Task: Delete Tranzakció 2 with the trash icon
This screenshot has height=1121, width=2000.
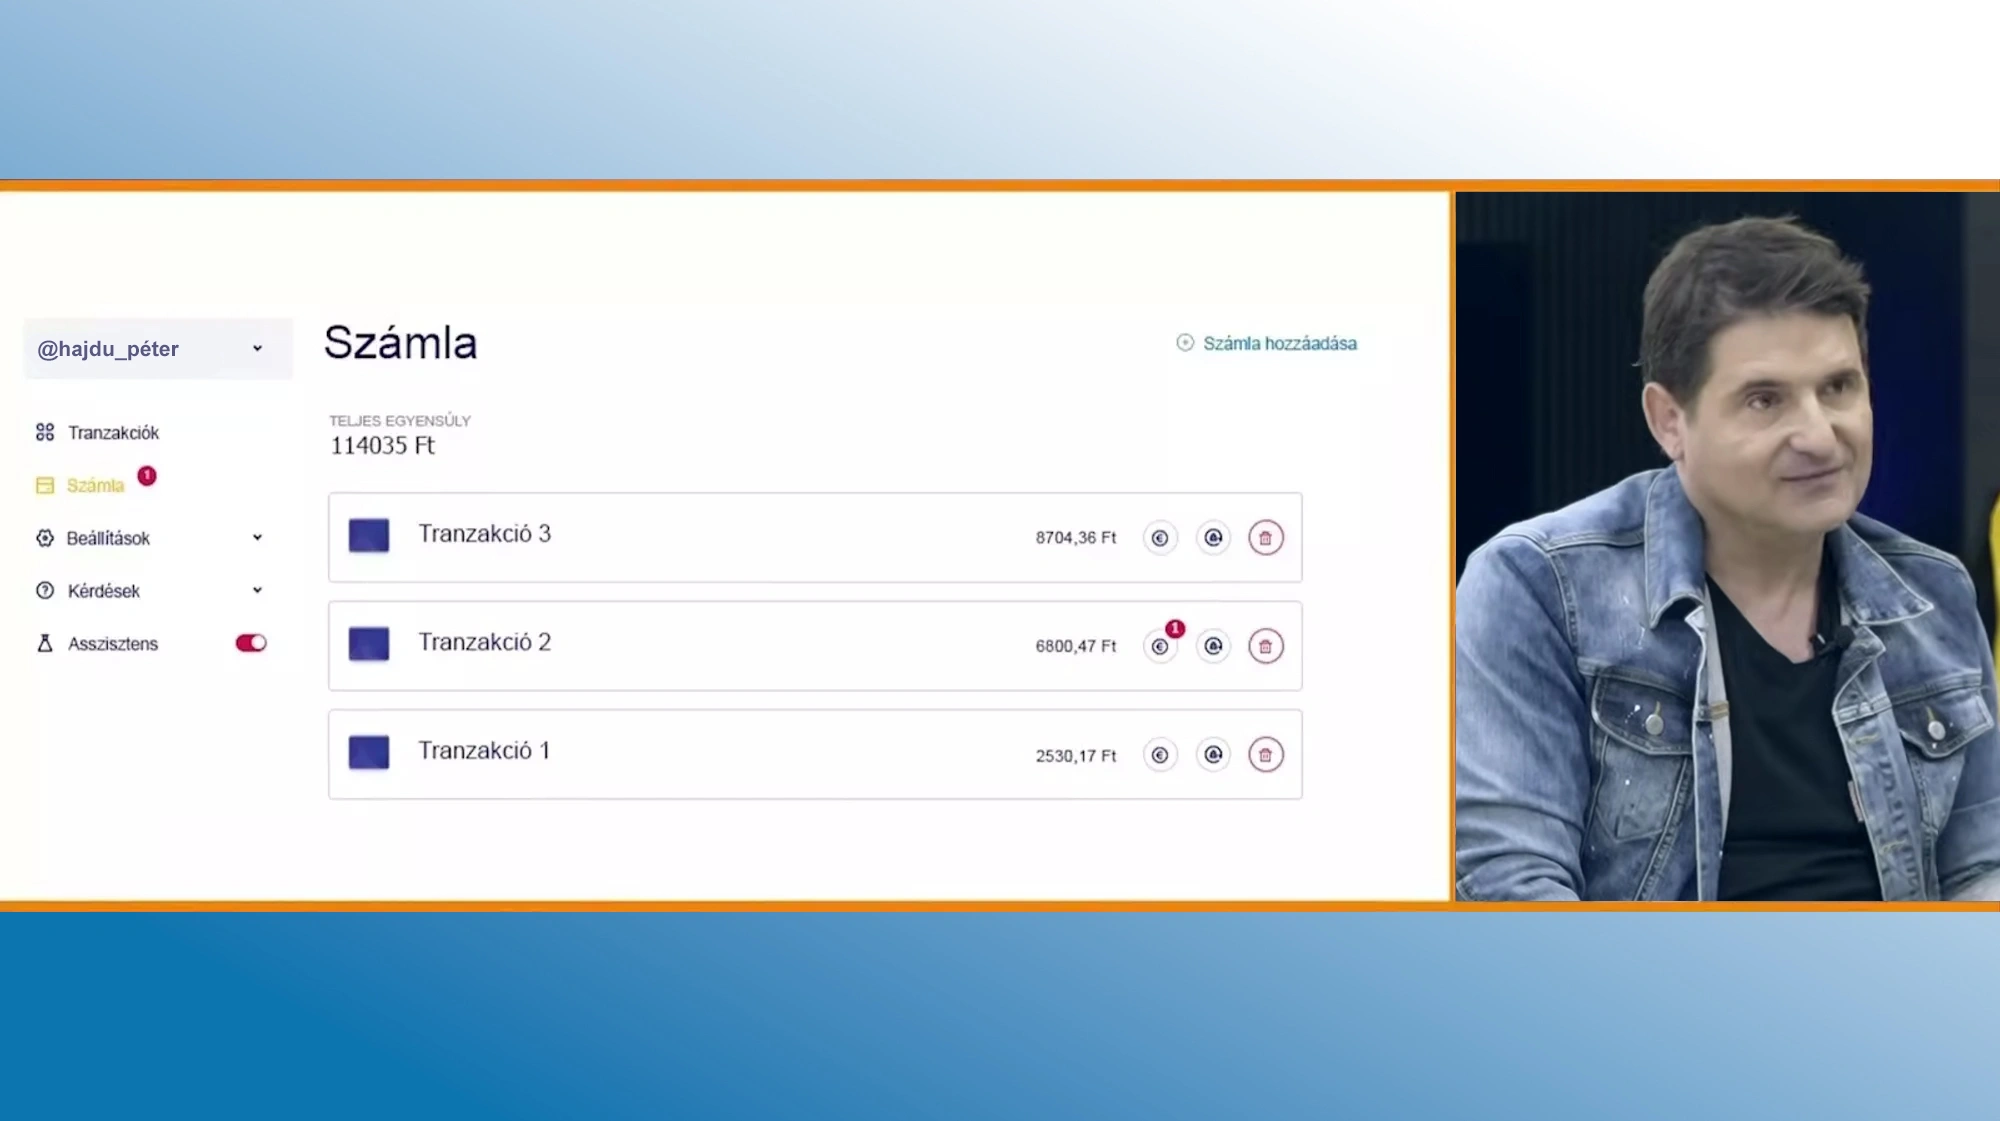Action: click(1266, 646)
